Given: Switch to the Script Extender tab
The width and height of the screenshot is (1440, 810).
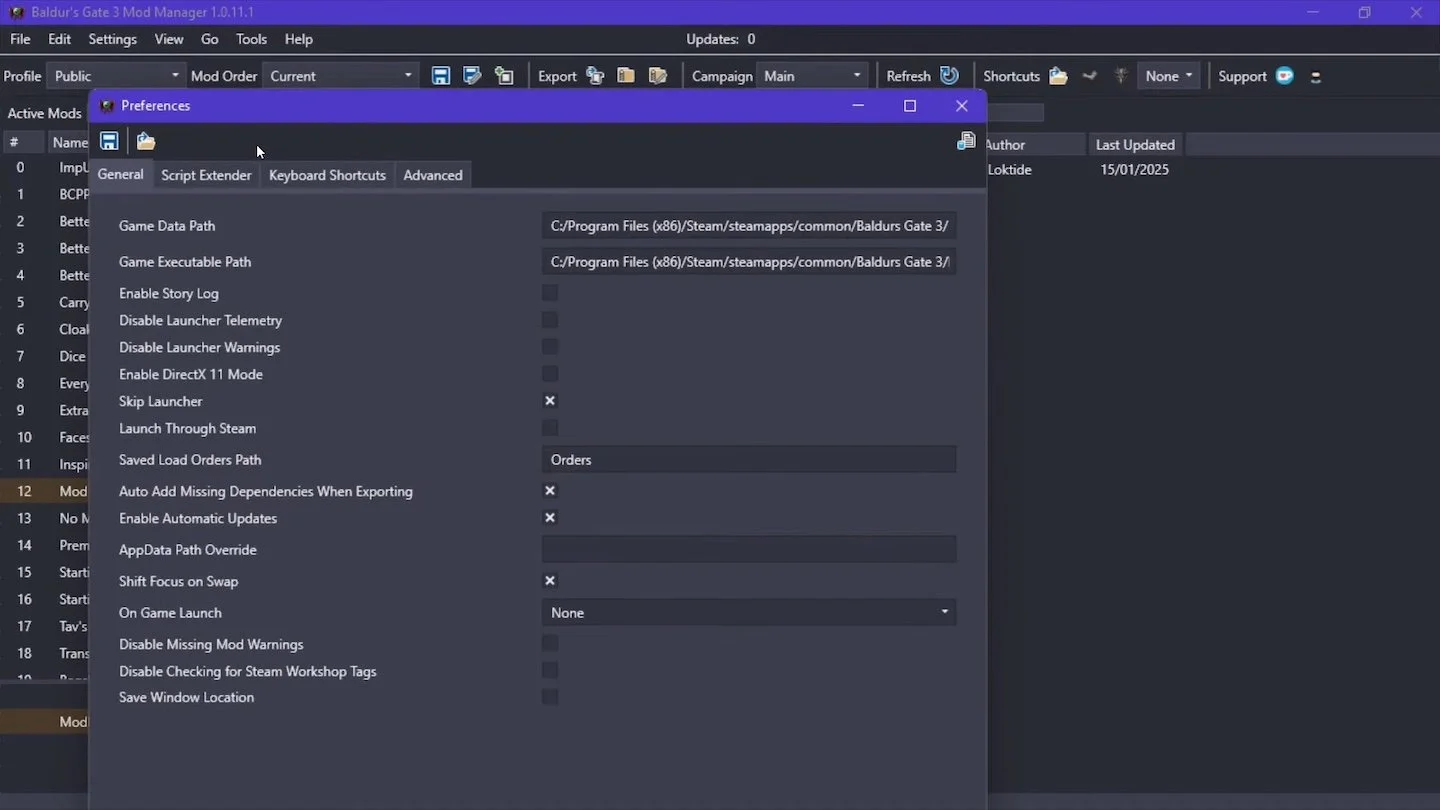Looking at the screenshot, I should (x=206, y=175).
